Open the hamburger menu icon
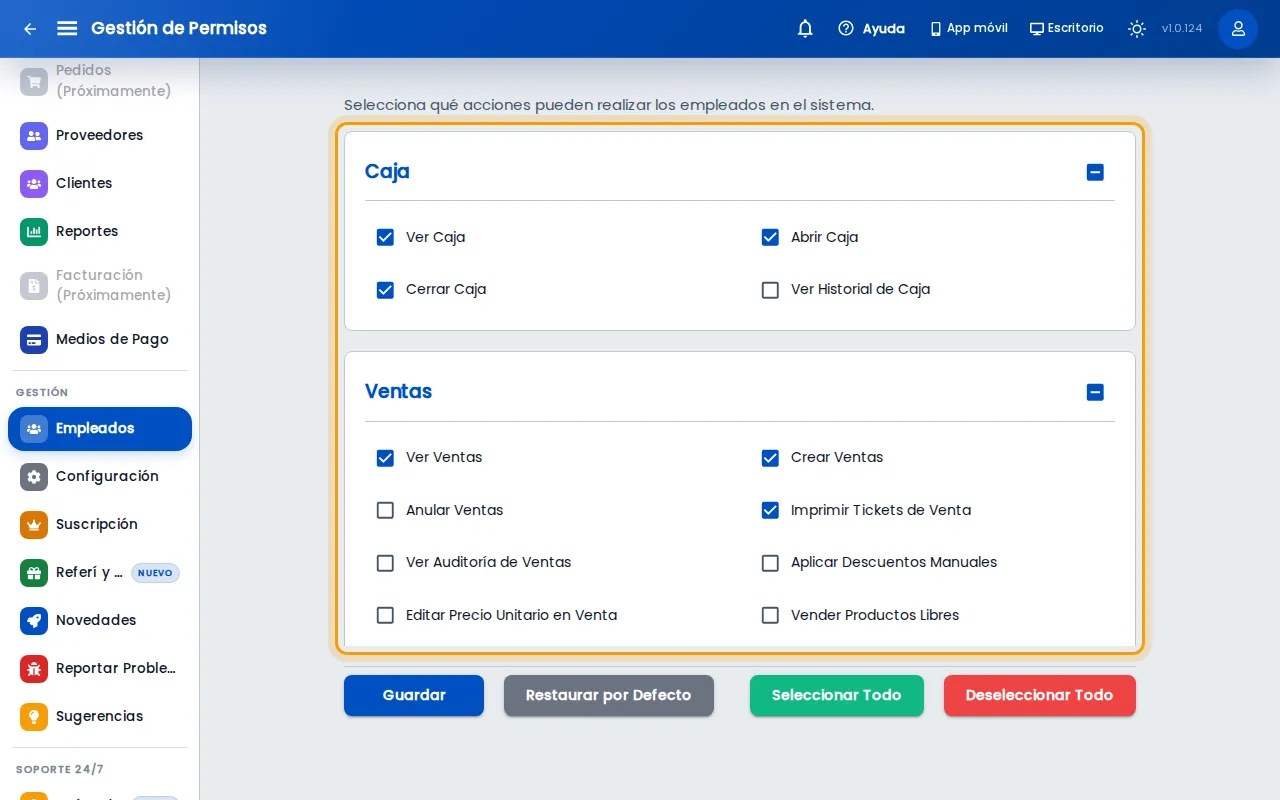Screen dimensions: 1280x800 click(67, 29)
